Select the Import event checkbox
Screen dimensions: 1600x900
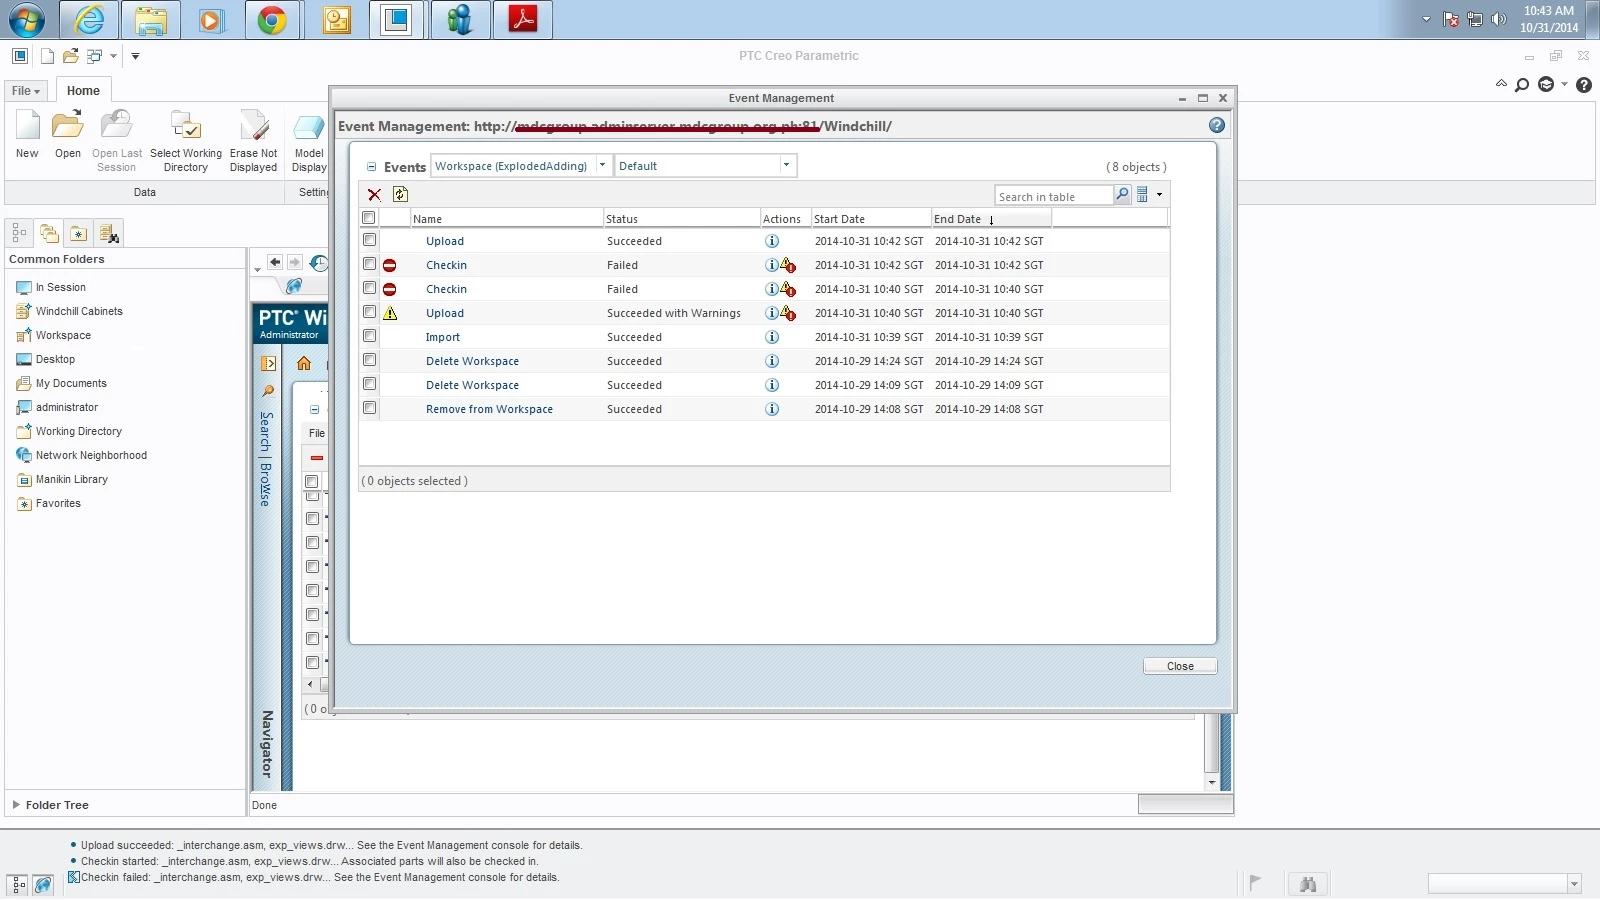[370, 336]
